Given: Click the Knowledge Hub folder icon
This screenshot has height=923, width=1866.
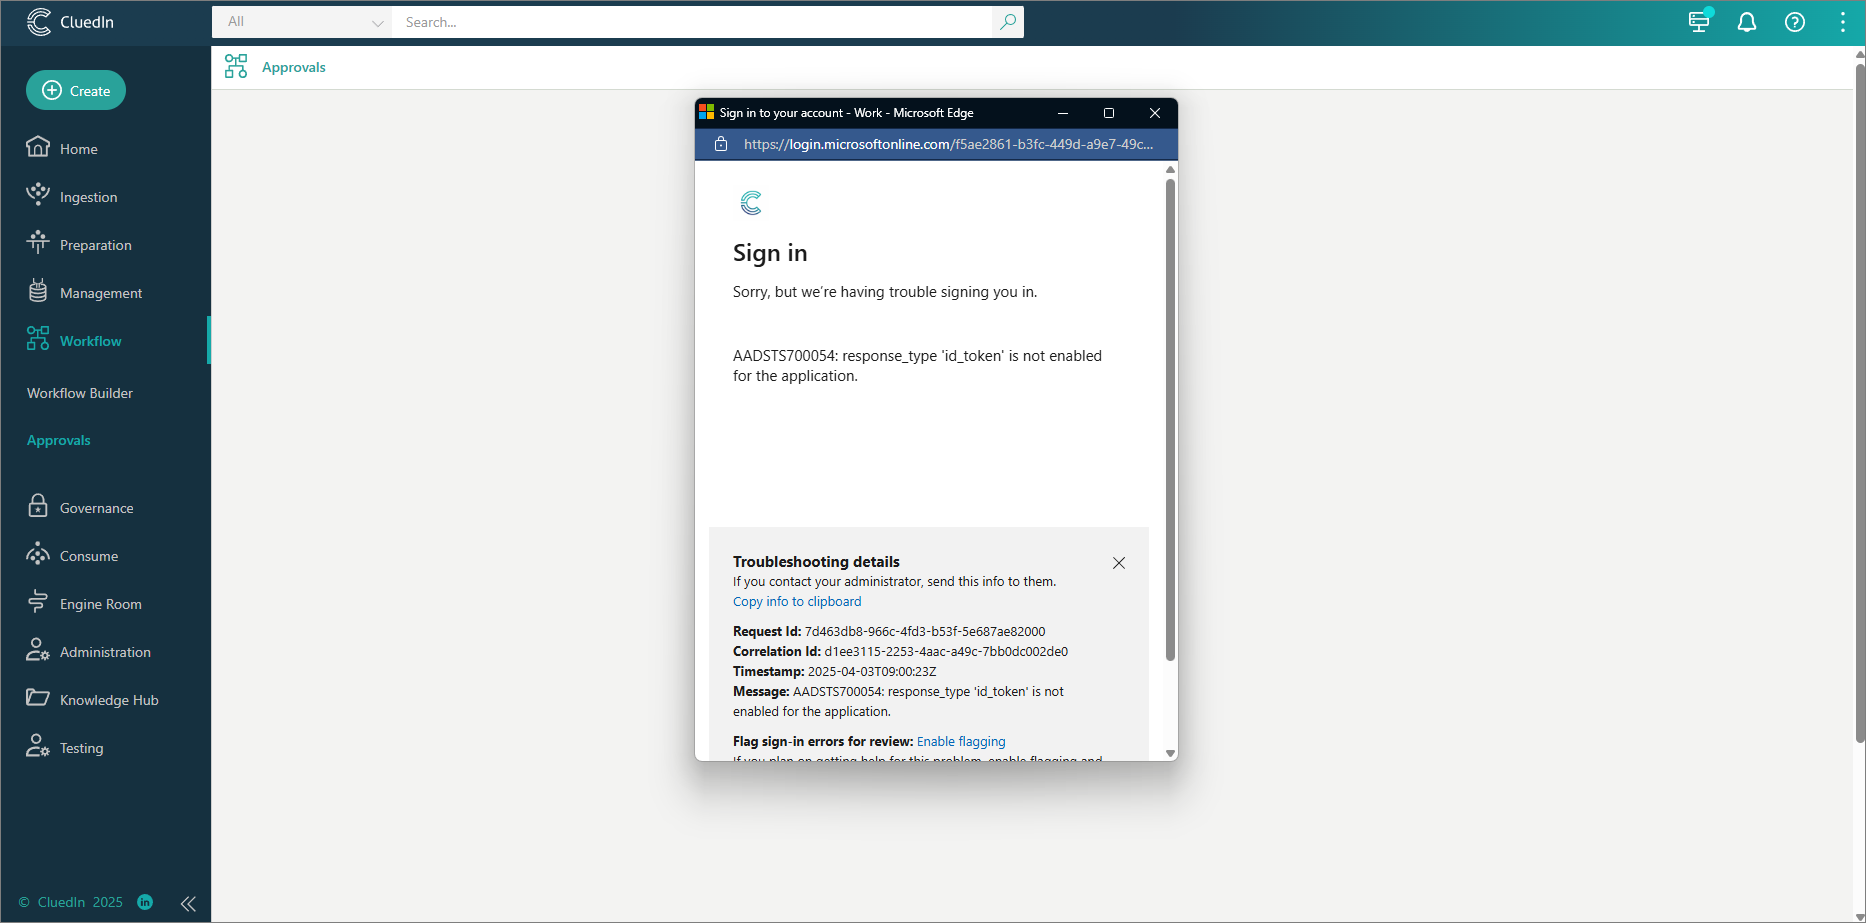Looking at the screenshot, I should click(38, 697).
